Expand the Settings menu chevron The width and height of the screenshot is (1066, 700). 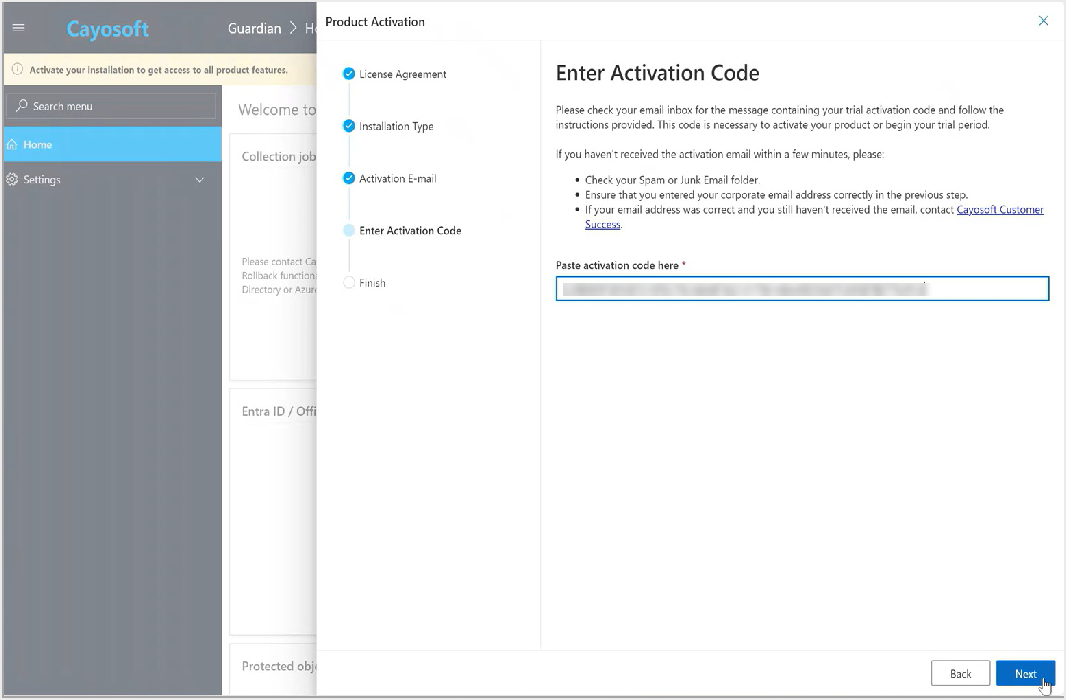coord(199,180)
